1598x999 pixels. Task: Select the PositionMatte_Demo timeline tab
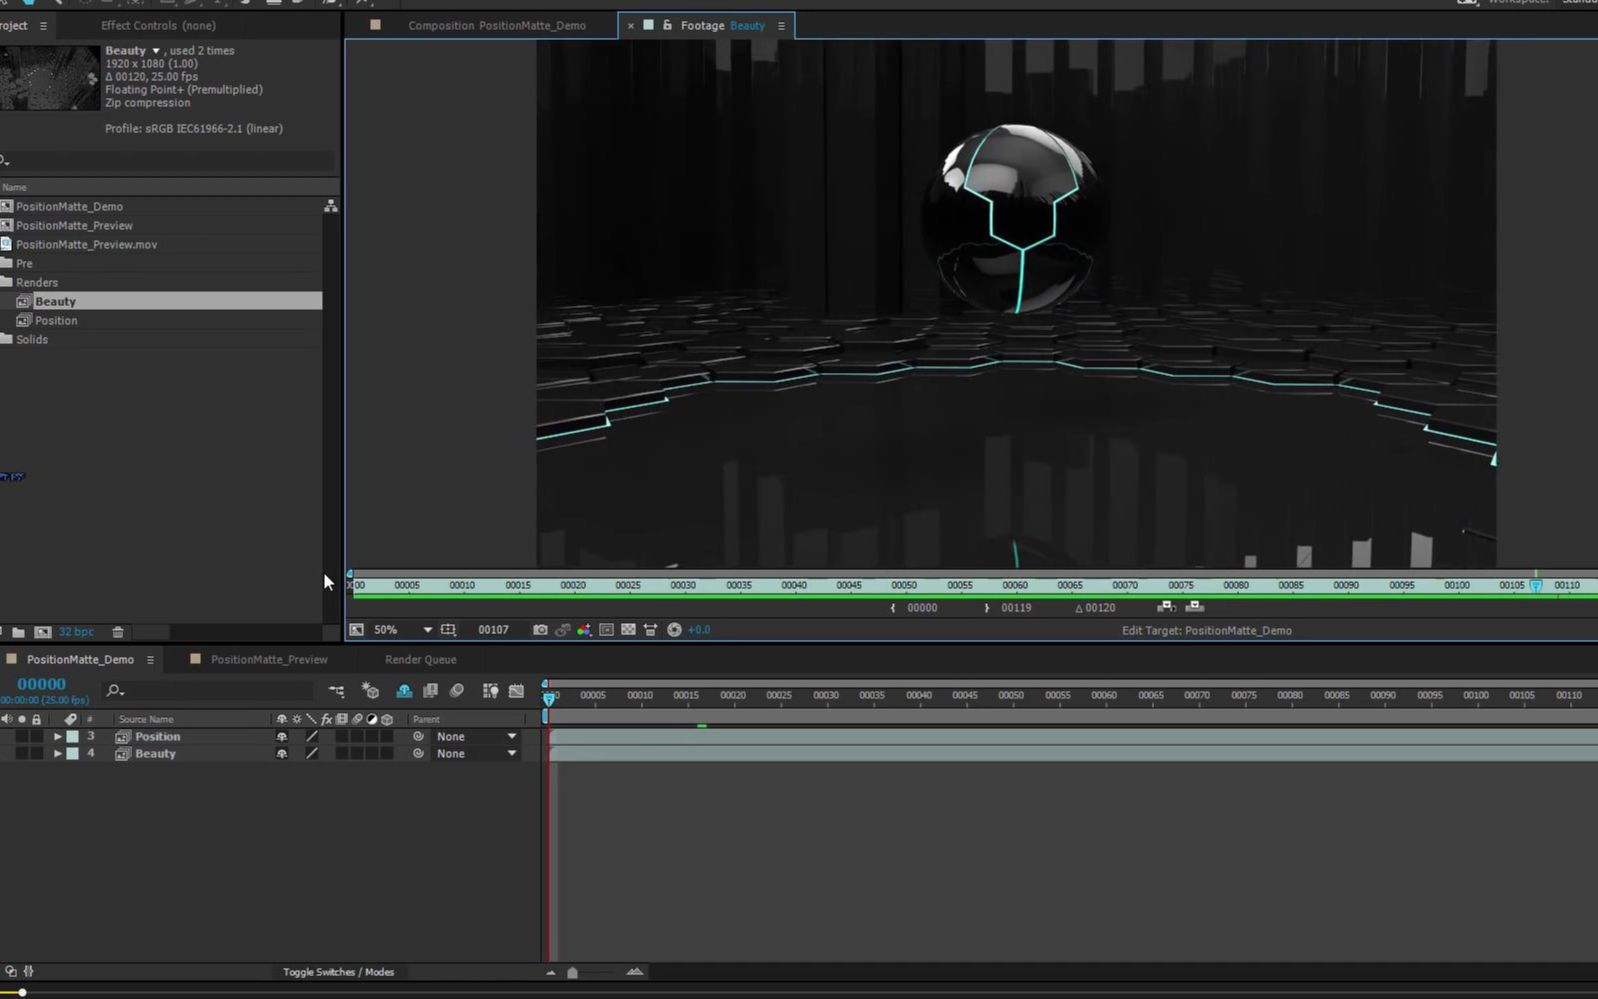click(x=80, y=660)
